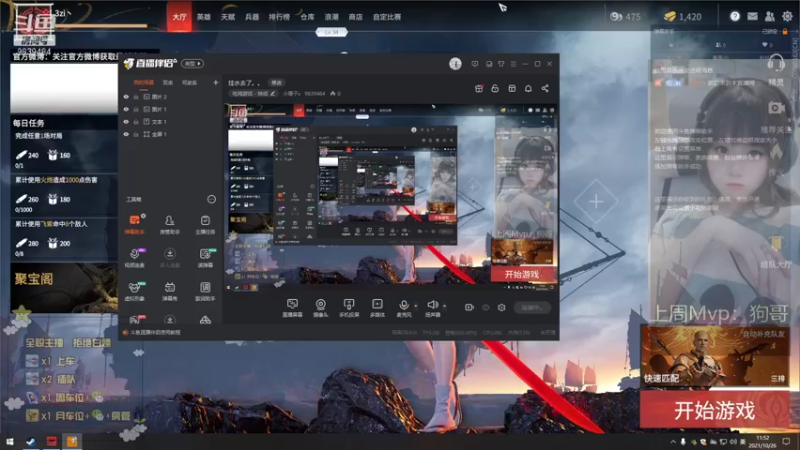
Task: Open the hamburger menu in the 直播伴侣 title bar
Action: click(x=513, y=64)
